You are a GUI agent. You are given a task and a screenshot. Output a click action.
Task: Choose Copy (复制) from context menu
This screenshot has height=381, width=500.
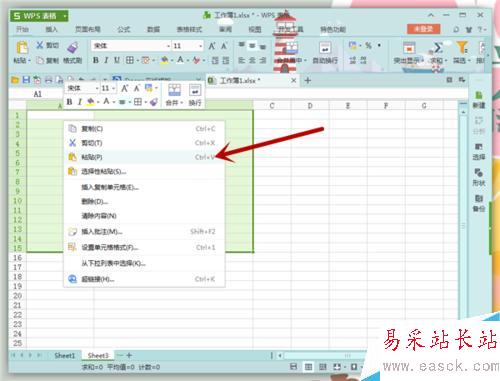144,129
